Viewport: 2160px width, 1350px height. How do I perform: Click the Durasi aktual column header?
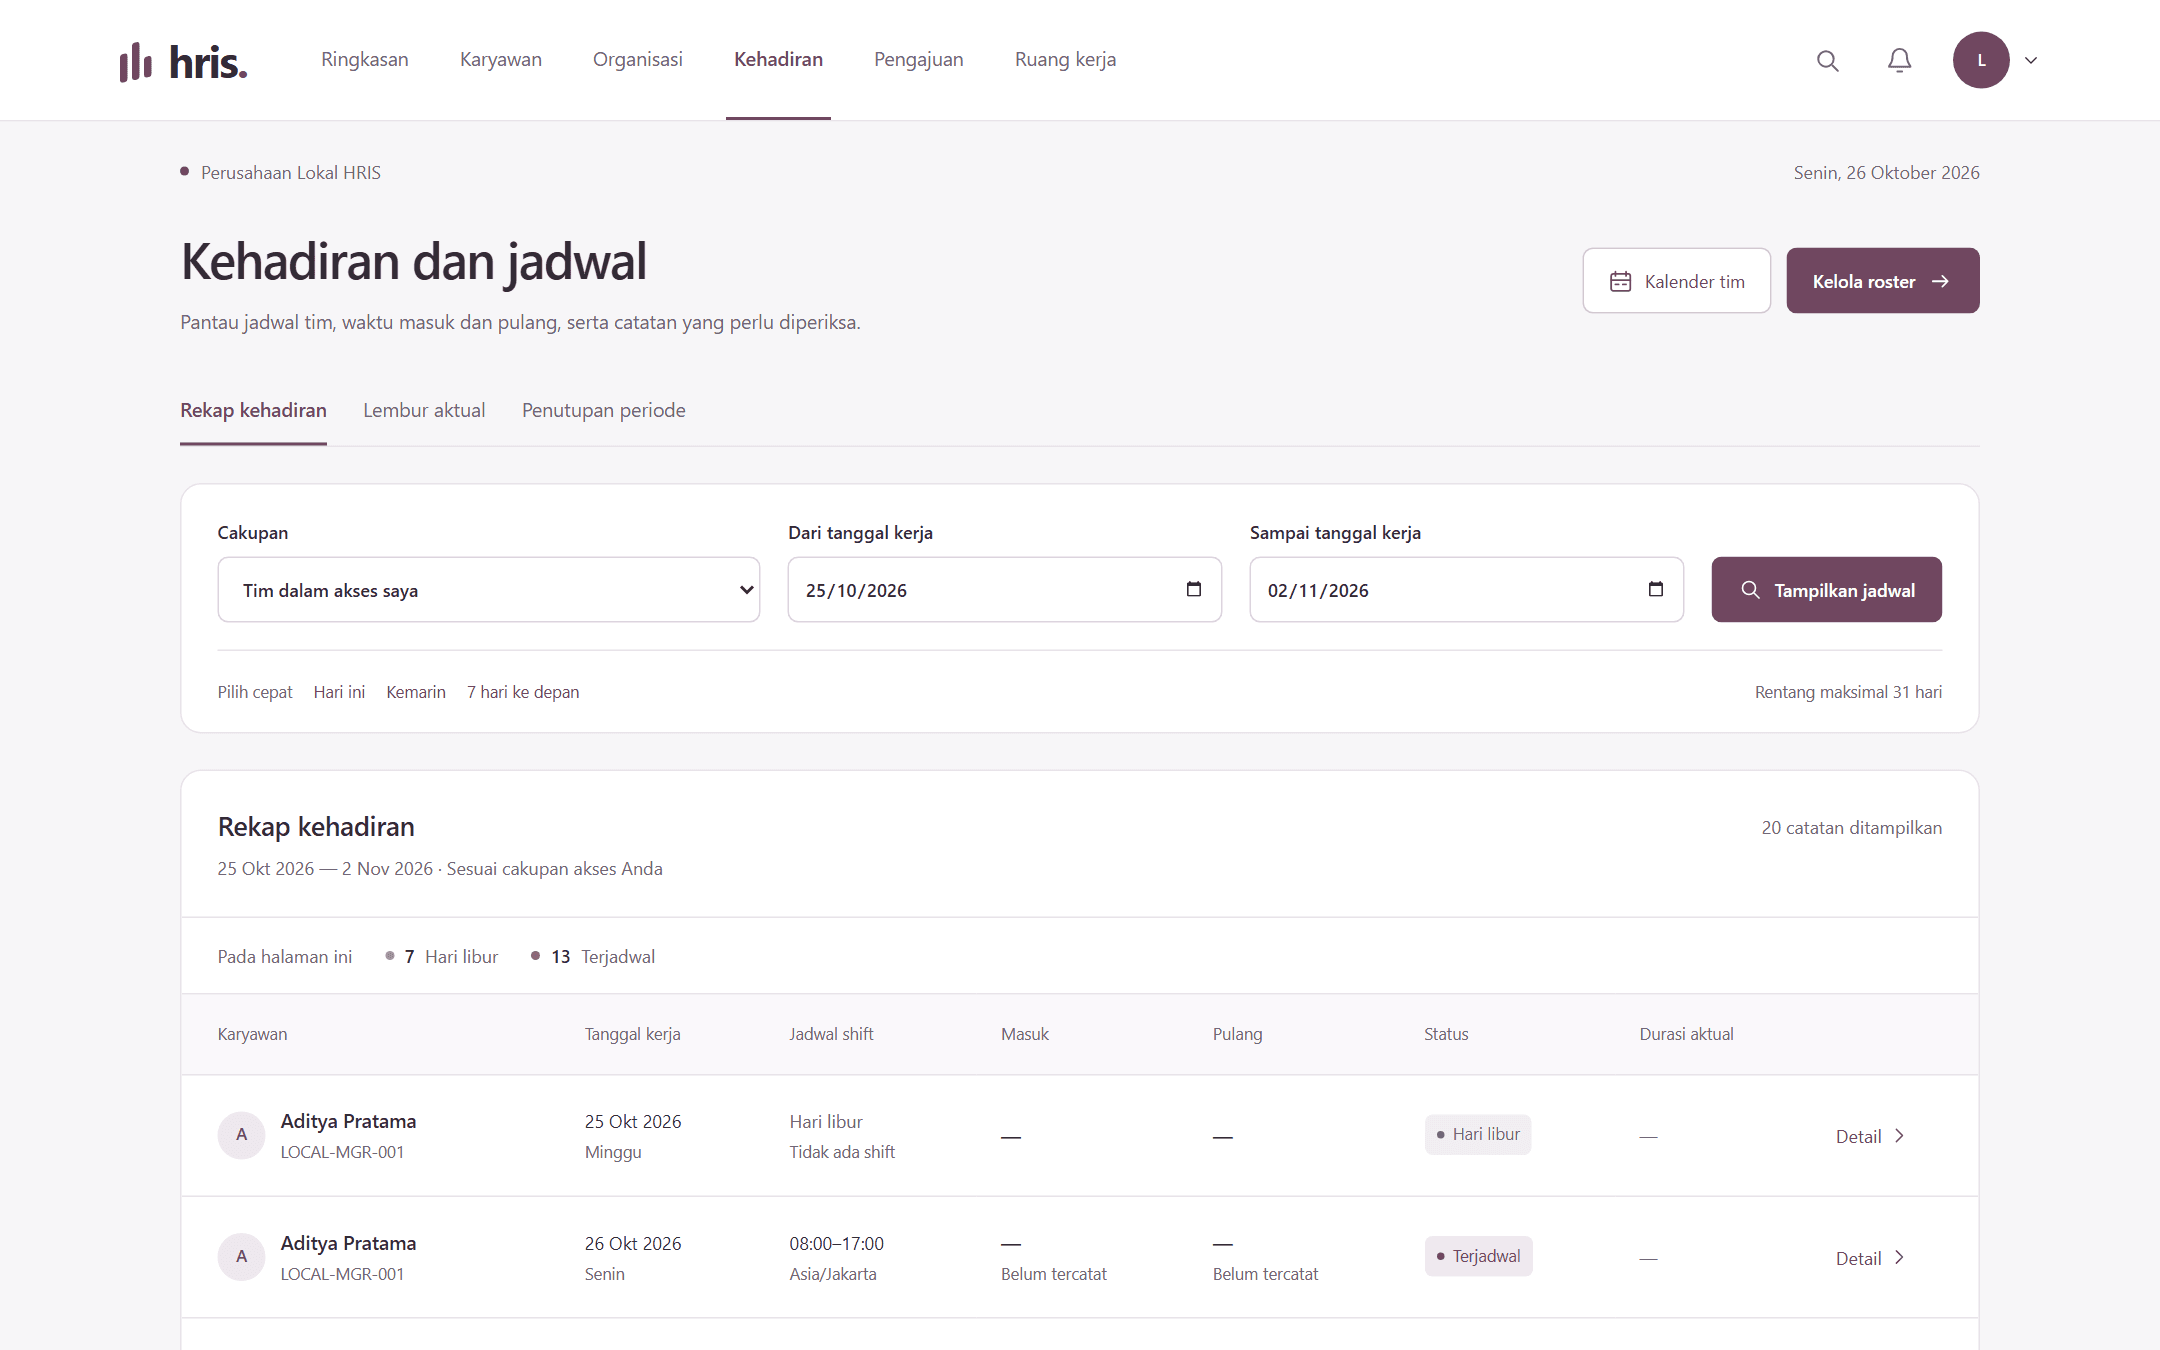coord(1686,1034)
